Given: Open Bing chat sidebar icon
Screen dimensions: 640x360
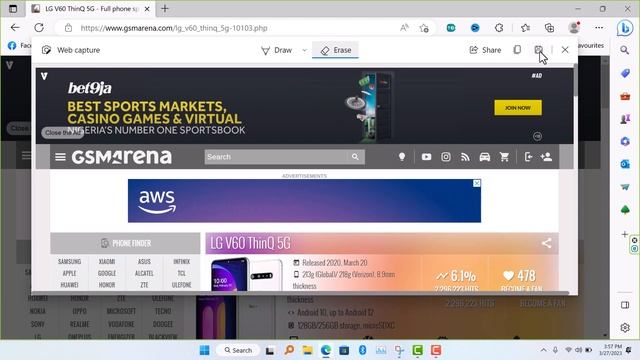Looking at the screenshot, I should click(x=624, y=28).
